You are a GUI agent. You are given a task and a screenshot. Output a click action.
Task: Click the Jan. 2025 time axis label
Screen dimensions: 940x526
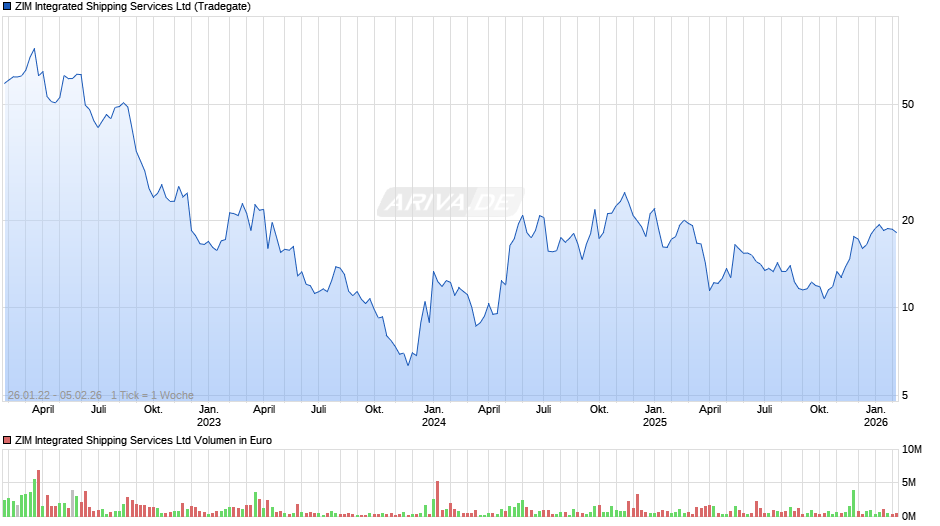pos(655,416)
